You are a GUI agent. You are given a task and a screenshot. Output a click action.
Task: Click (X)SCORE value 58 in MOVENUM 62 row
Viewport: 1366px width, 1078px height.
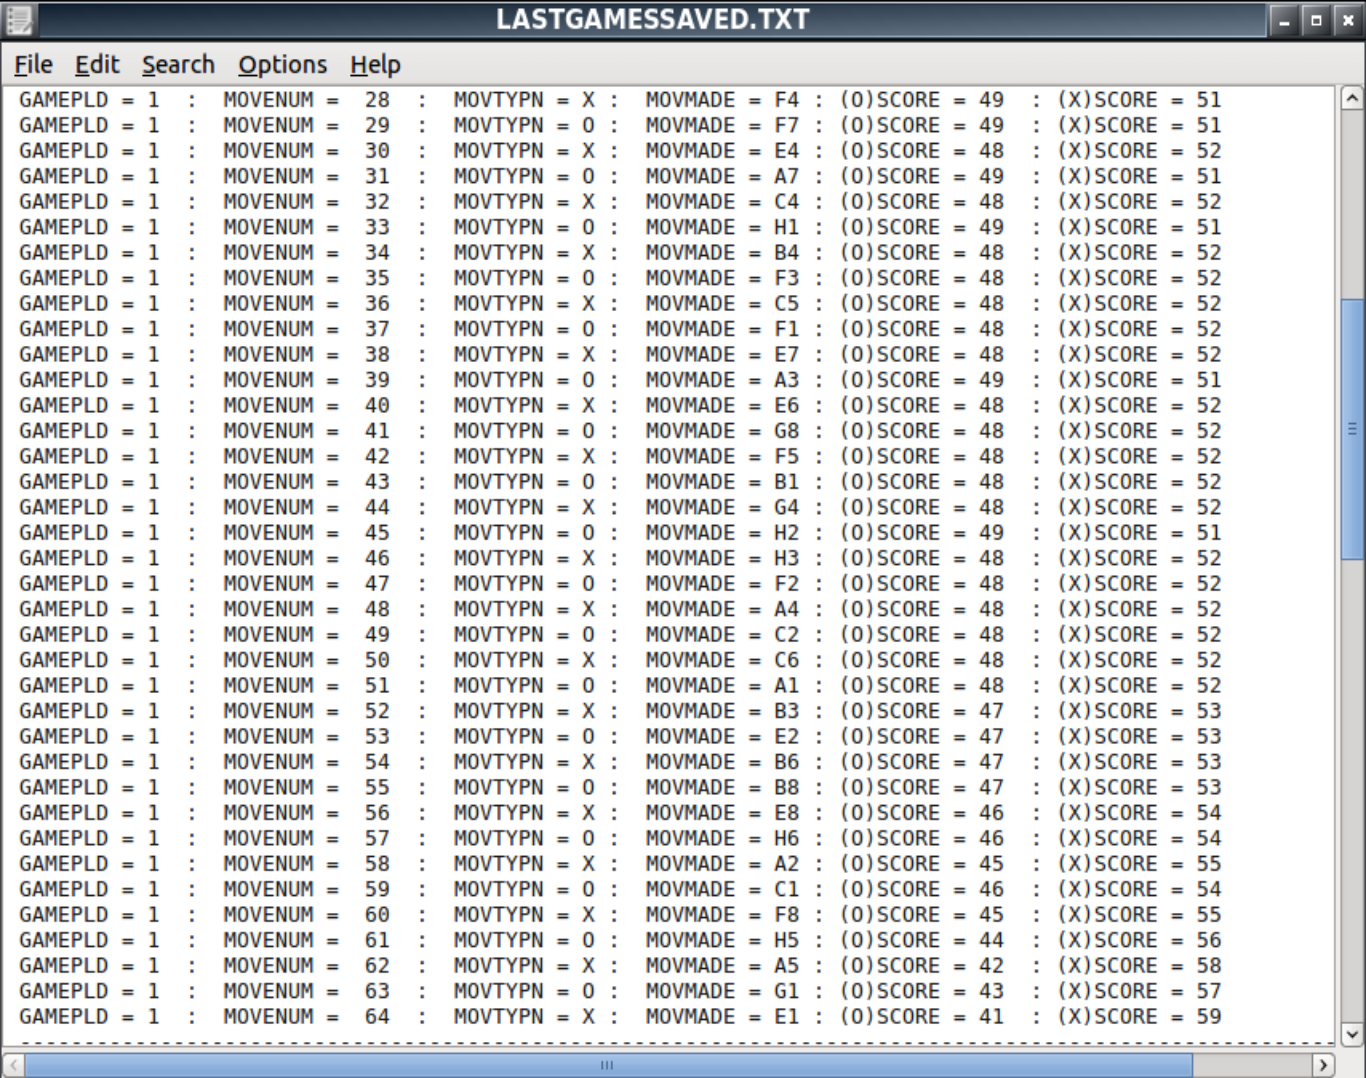[1209, 966]
